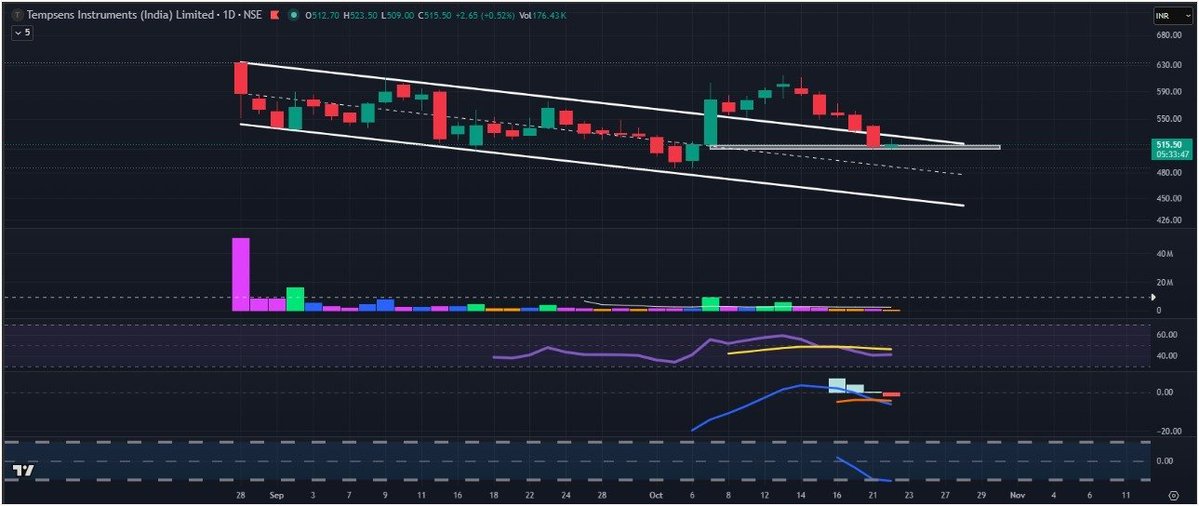1199x506 pixels.
Task: Click the orange MACD signal line
Action: tap(864, 400)
